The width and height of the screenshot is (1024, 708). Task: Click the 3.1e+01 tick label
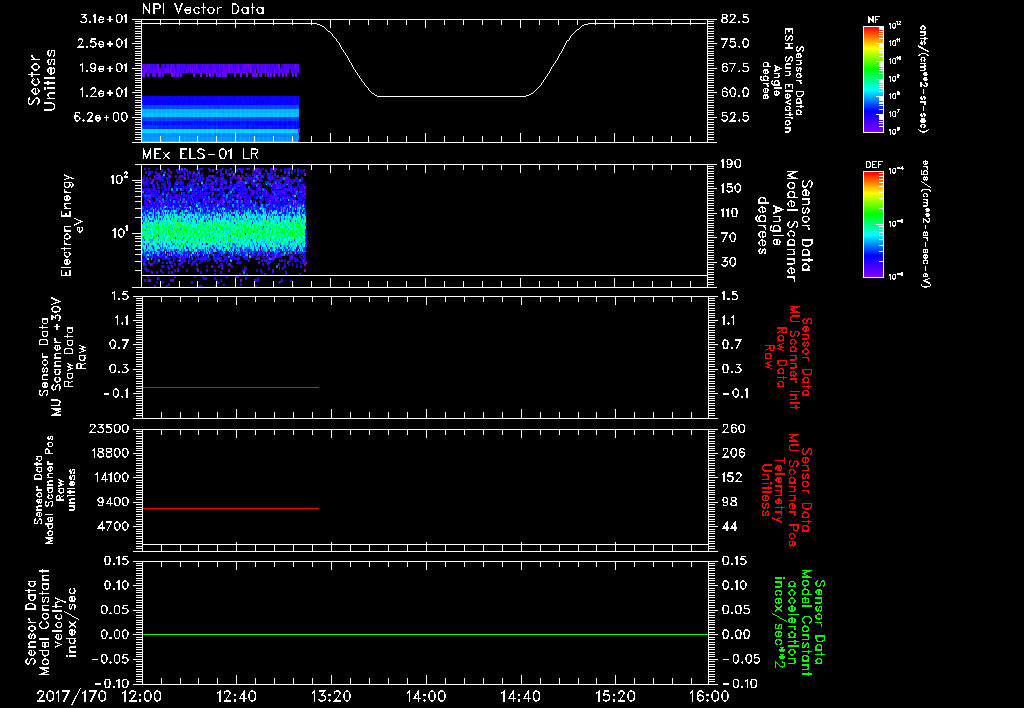point(104,18)
